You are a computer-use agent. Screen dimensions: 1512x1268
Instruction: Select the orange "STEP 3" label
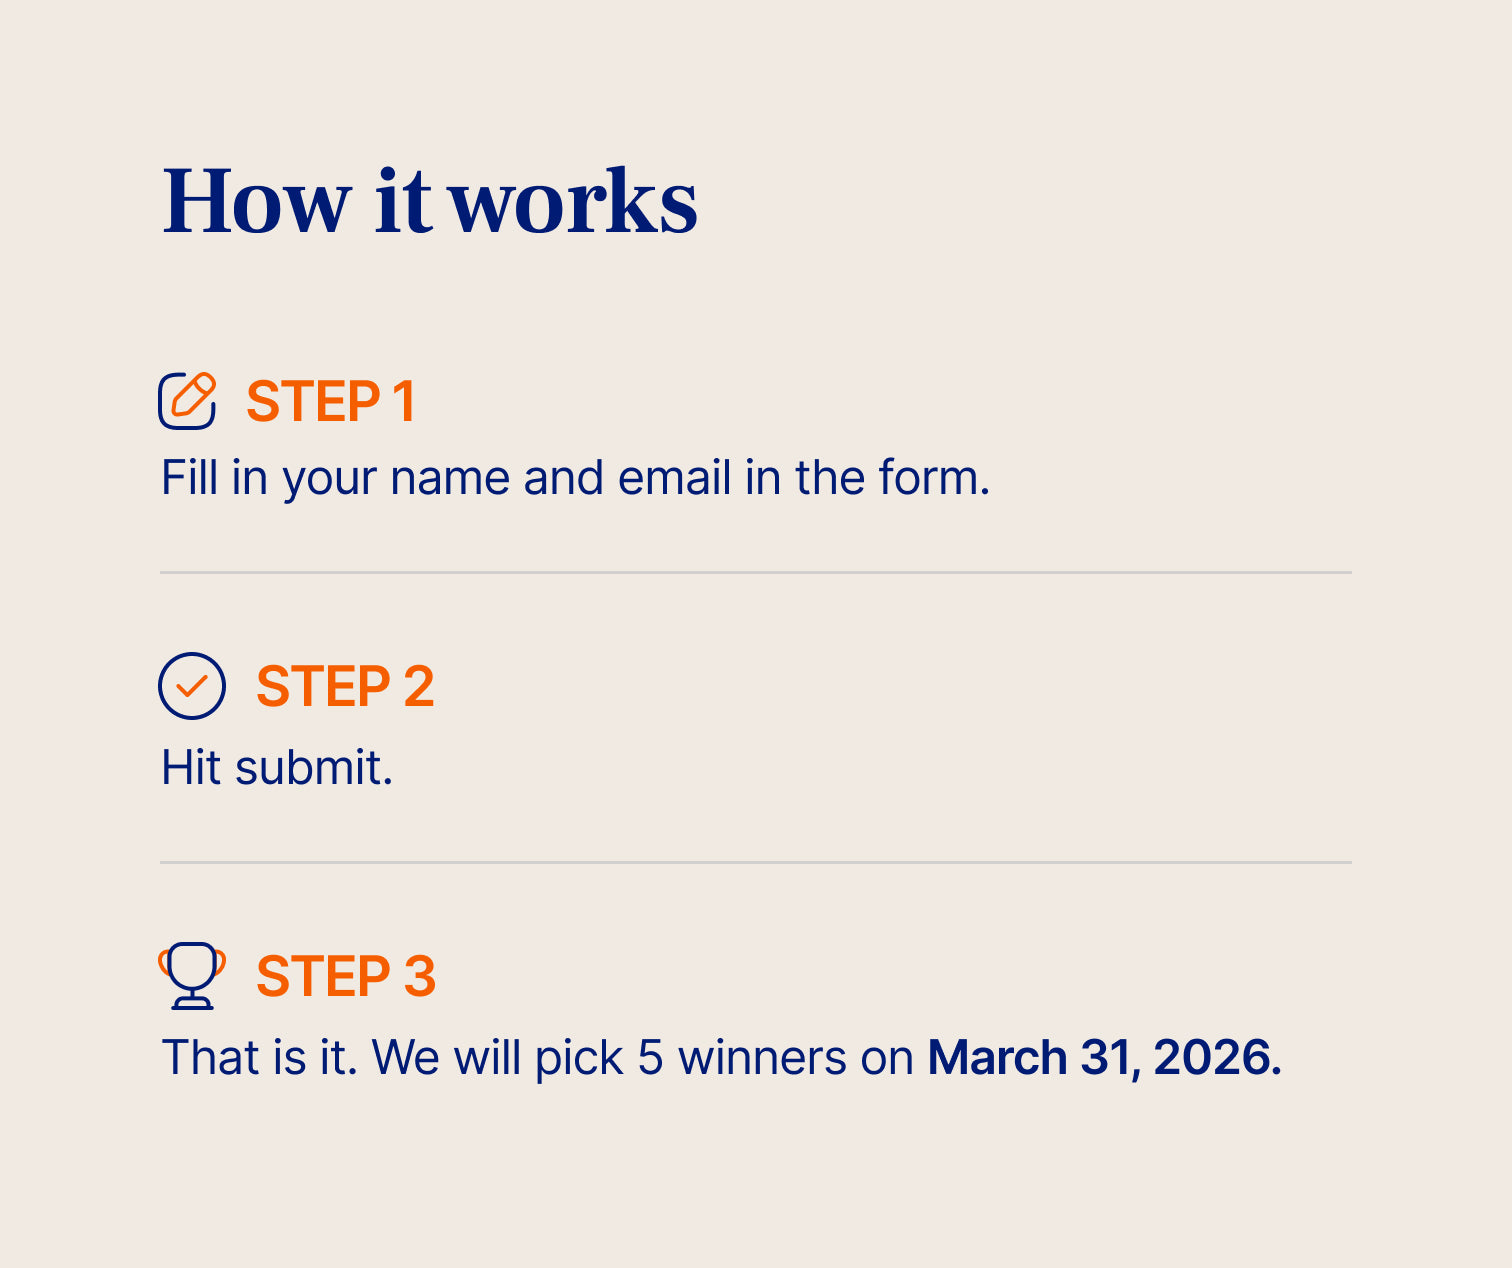pos(346,976)
